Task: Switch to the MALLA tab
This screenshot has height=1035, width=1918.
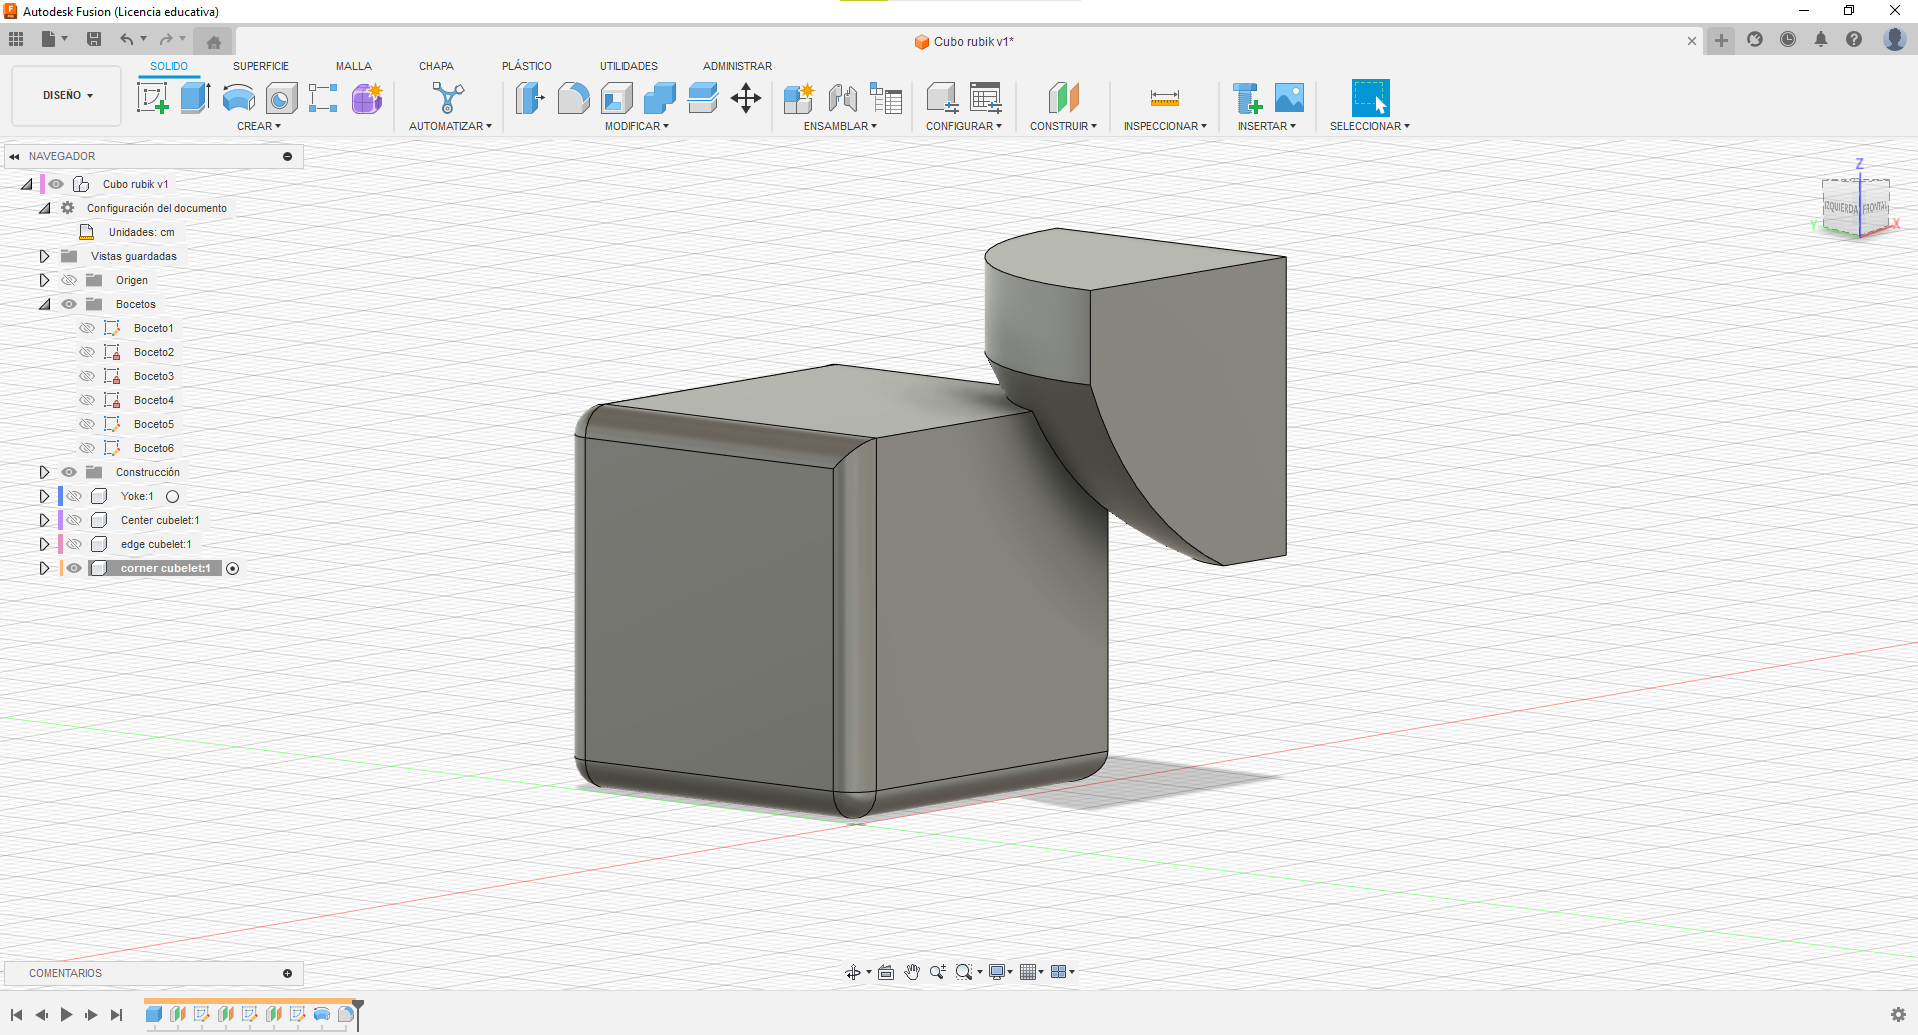Action: [354, 66]
